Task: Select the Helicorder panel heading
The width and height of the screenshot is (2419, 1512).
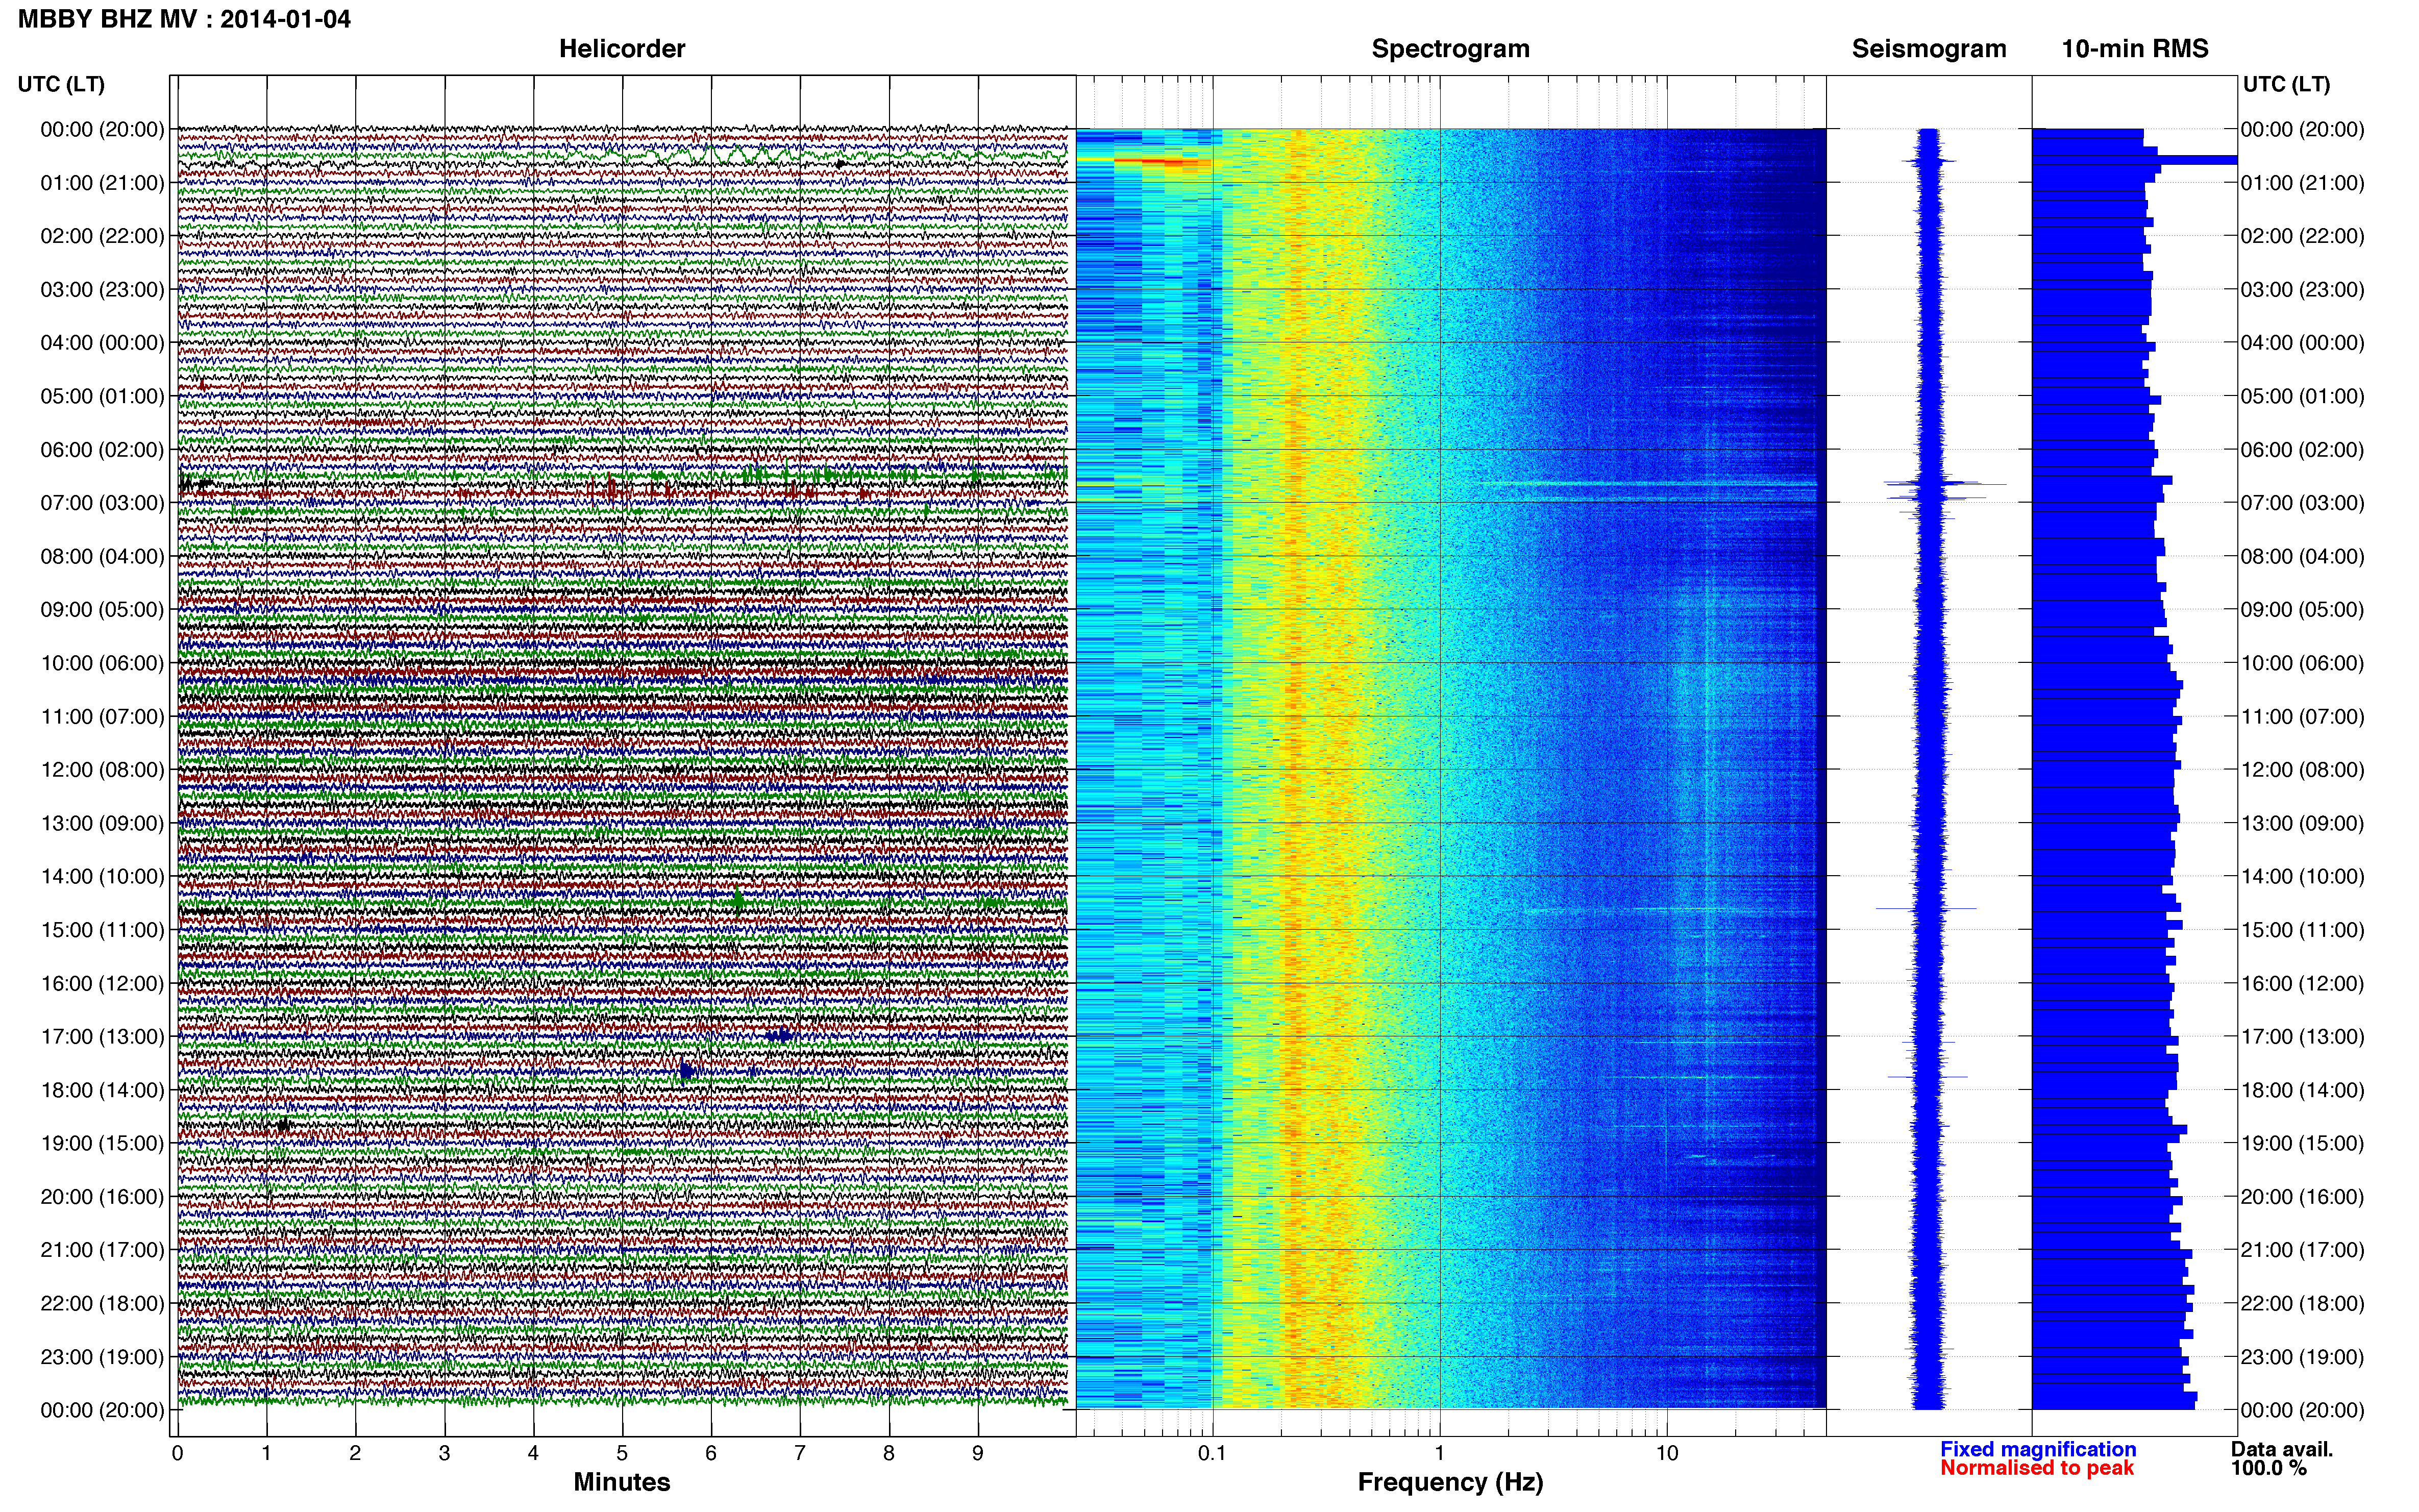Action: pos(621,49)
